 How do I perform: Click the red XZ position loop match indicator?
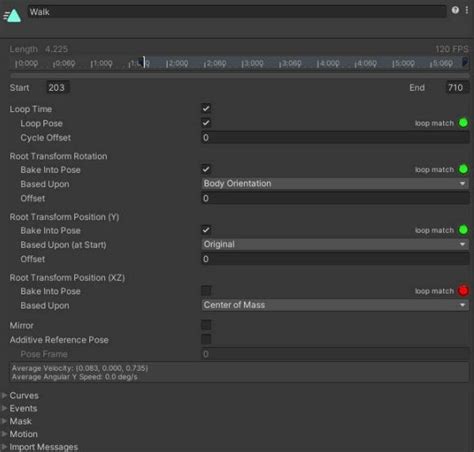(x=463, y=291)
